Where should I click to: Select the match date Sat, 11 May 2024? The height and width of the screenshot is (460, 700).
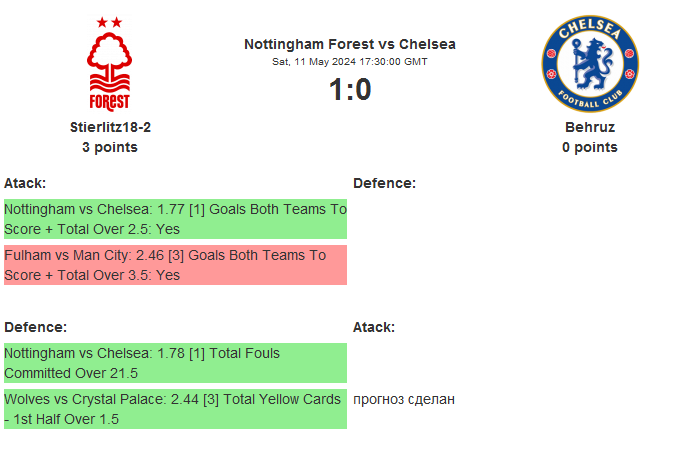pos(350,62)
